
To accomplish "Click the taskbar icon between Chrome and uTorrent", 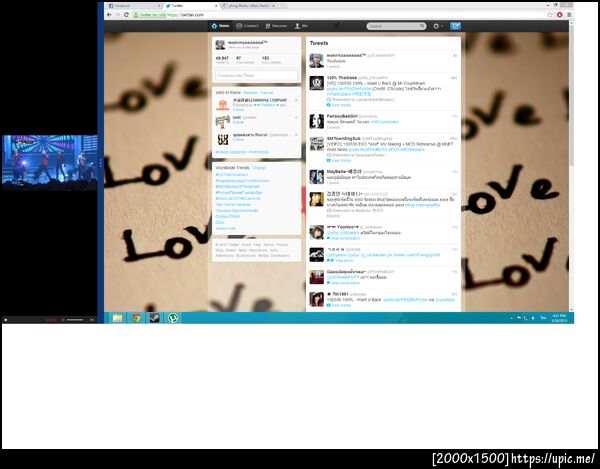I will tap(155, 318).
